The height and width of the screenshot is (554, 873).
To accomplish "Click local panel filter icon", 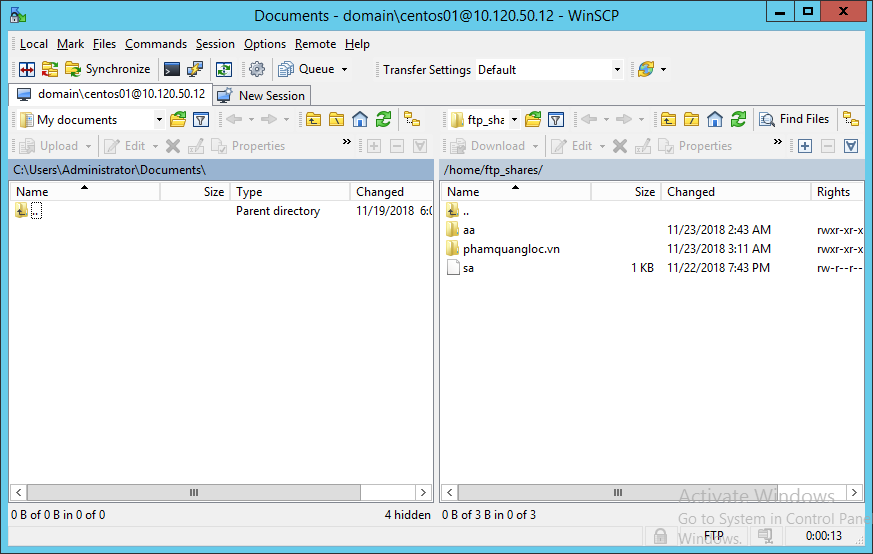I will [201, 119].
